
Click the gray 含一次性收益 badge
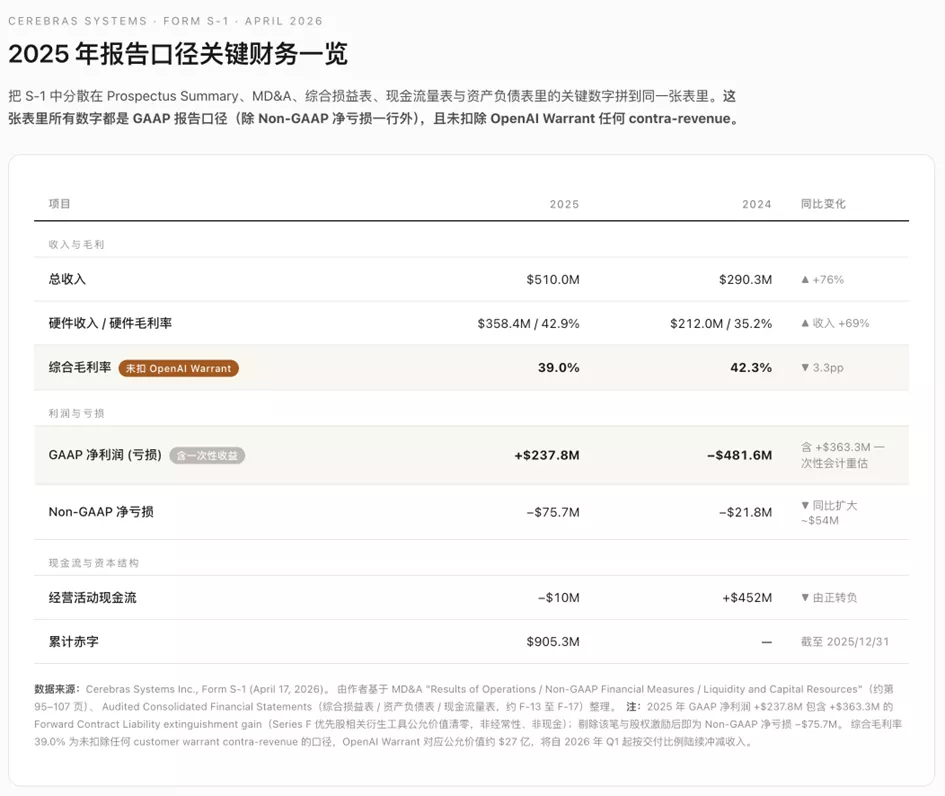207,456
